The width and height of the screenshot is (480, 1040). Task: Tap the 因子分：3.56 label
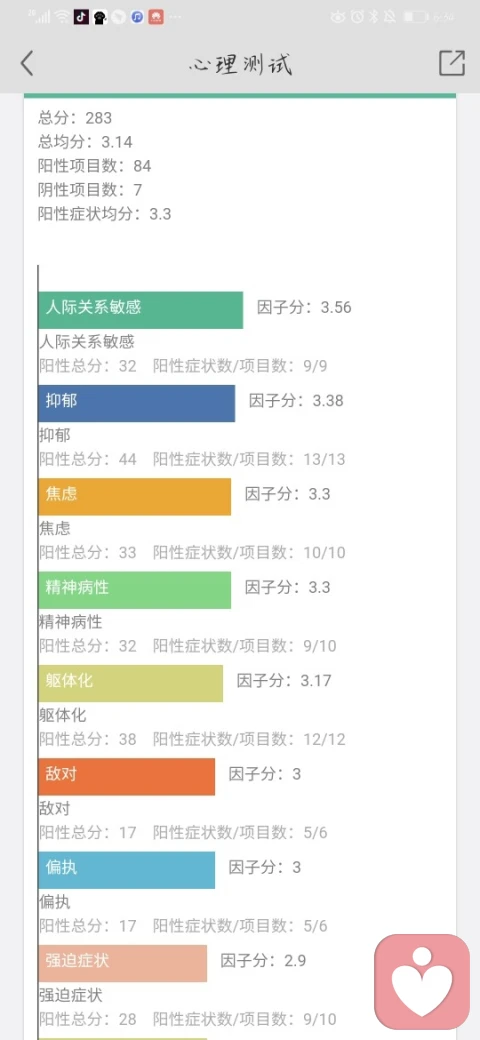(x=304, y=308)
